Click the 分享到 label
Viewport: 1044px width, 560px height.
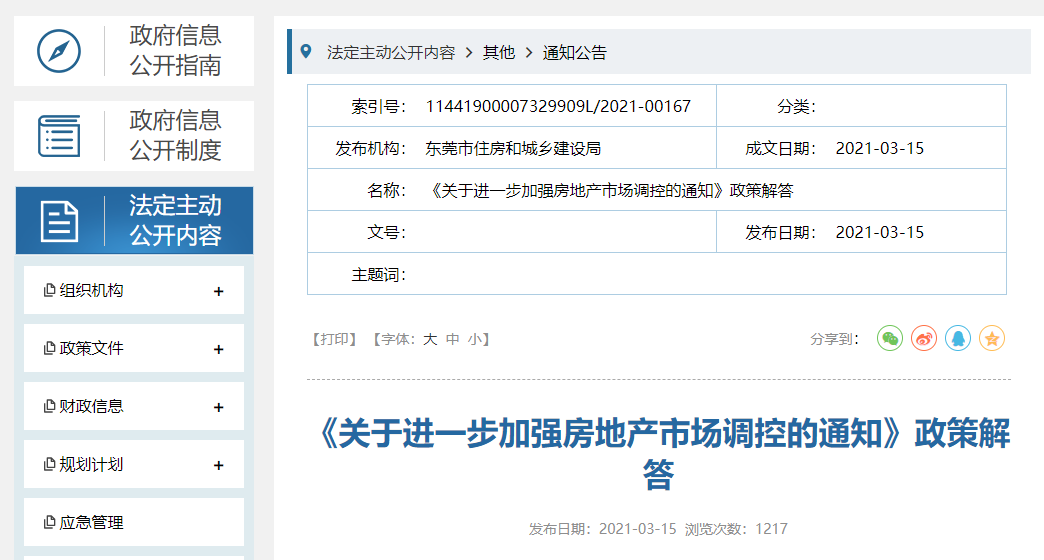click(834, 340)
